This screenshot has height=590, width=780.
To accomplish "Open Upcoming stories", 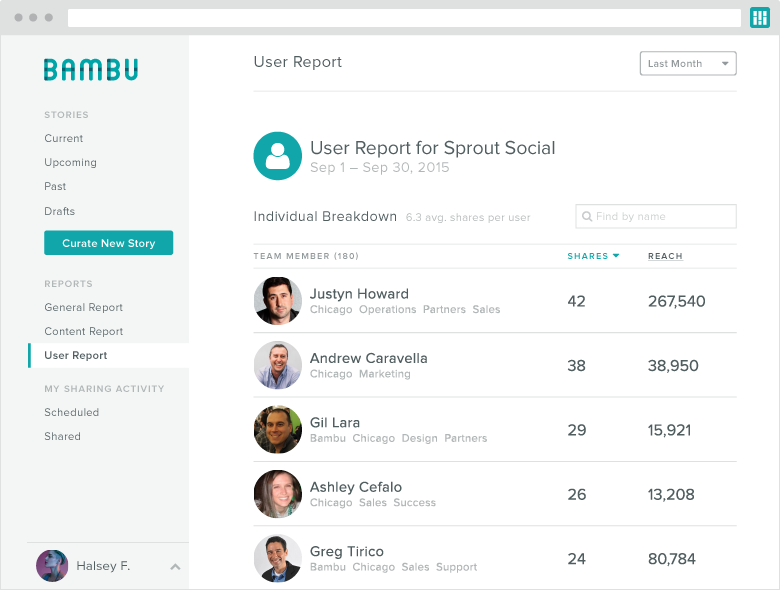I will tap(71, 163).
